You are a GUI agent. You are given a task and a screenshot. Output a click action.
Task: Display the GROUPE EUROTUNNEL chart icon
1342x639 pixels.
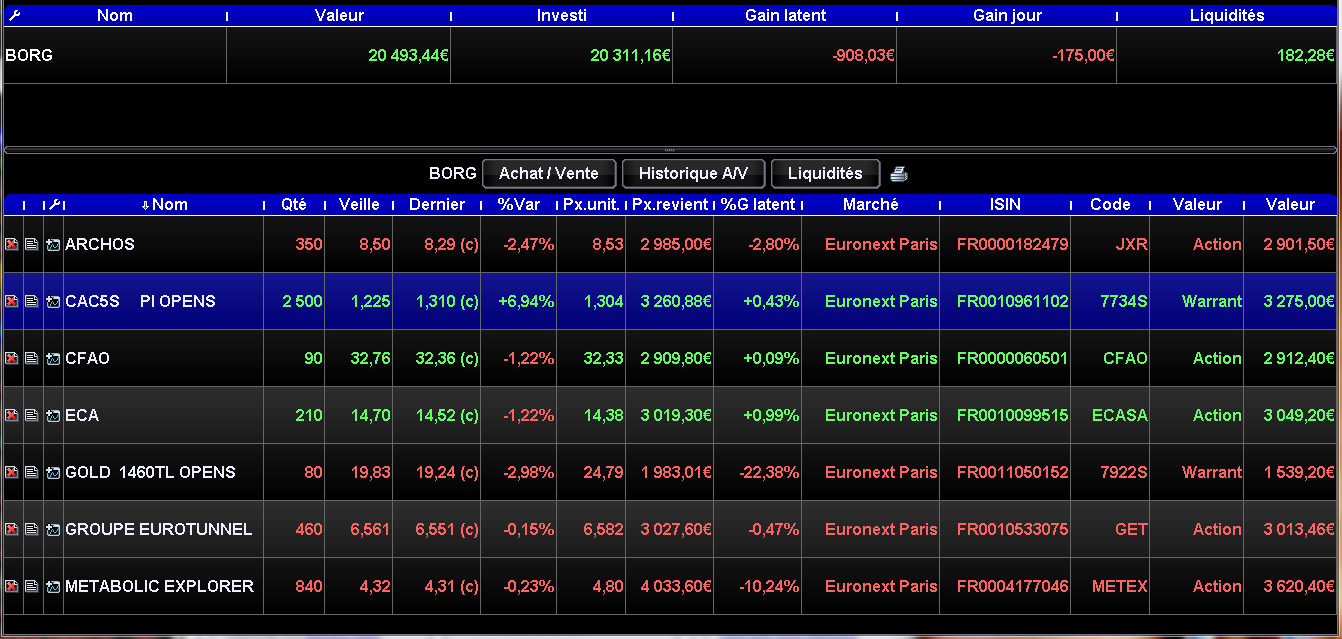tap(53, 529)
